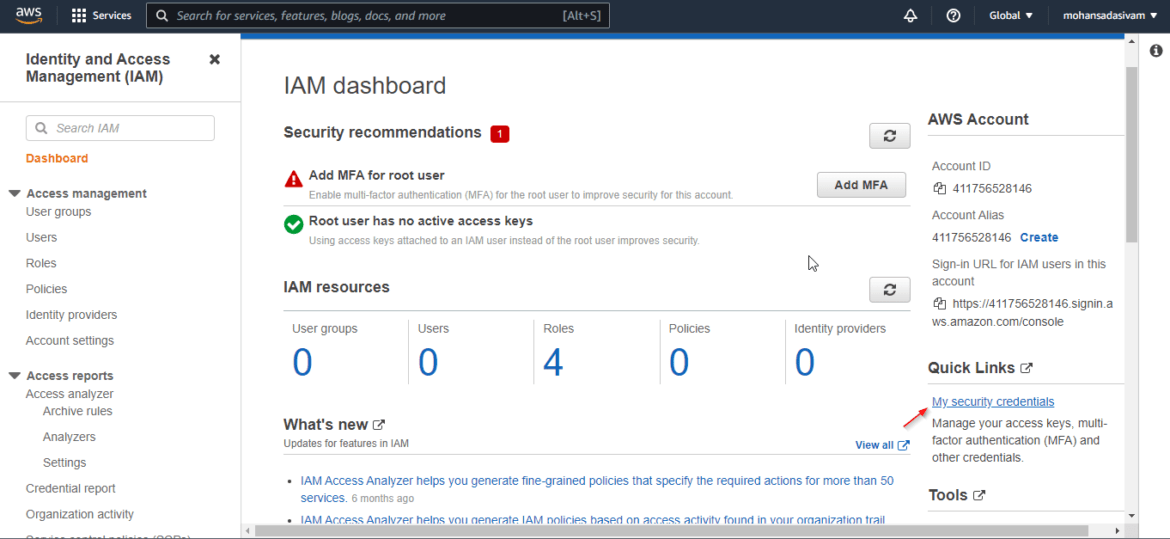Click the Account ID number 411756528146
The image size is (1170, 539).
pyautogui.click(x=992, y=188)
